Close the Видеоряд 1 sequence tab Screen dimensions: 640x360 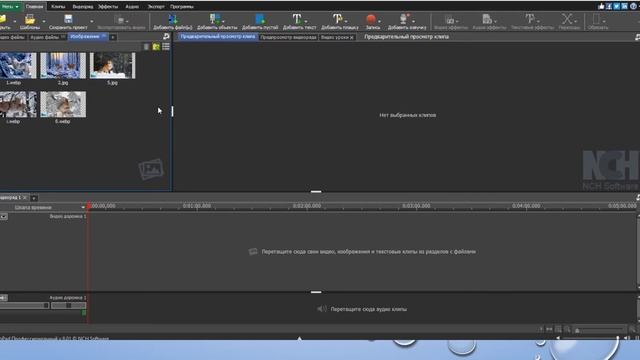(24, 198)
